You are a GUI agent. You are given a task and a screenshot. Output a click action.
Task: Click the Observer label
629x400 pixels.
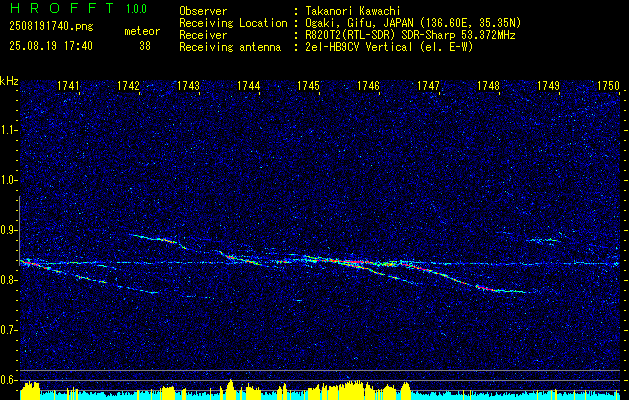click(x=203, y=11)
